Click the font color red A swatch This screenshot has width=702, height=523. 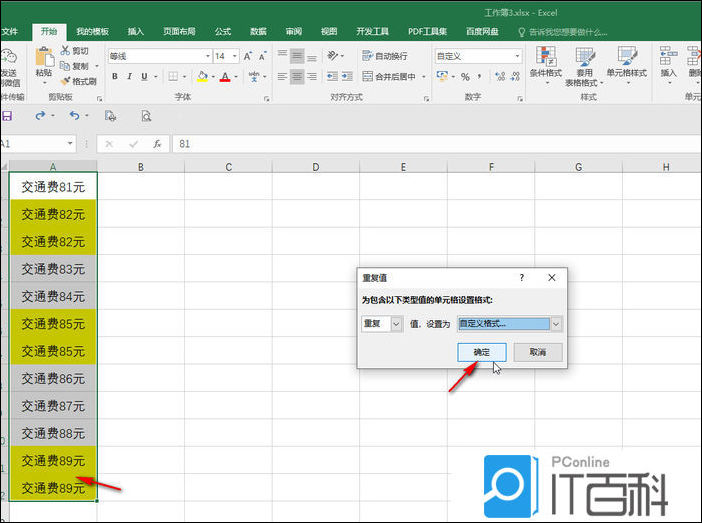pyautogui.click(x=223, y=77)
